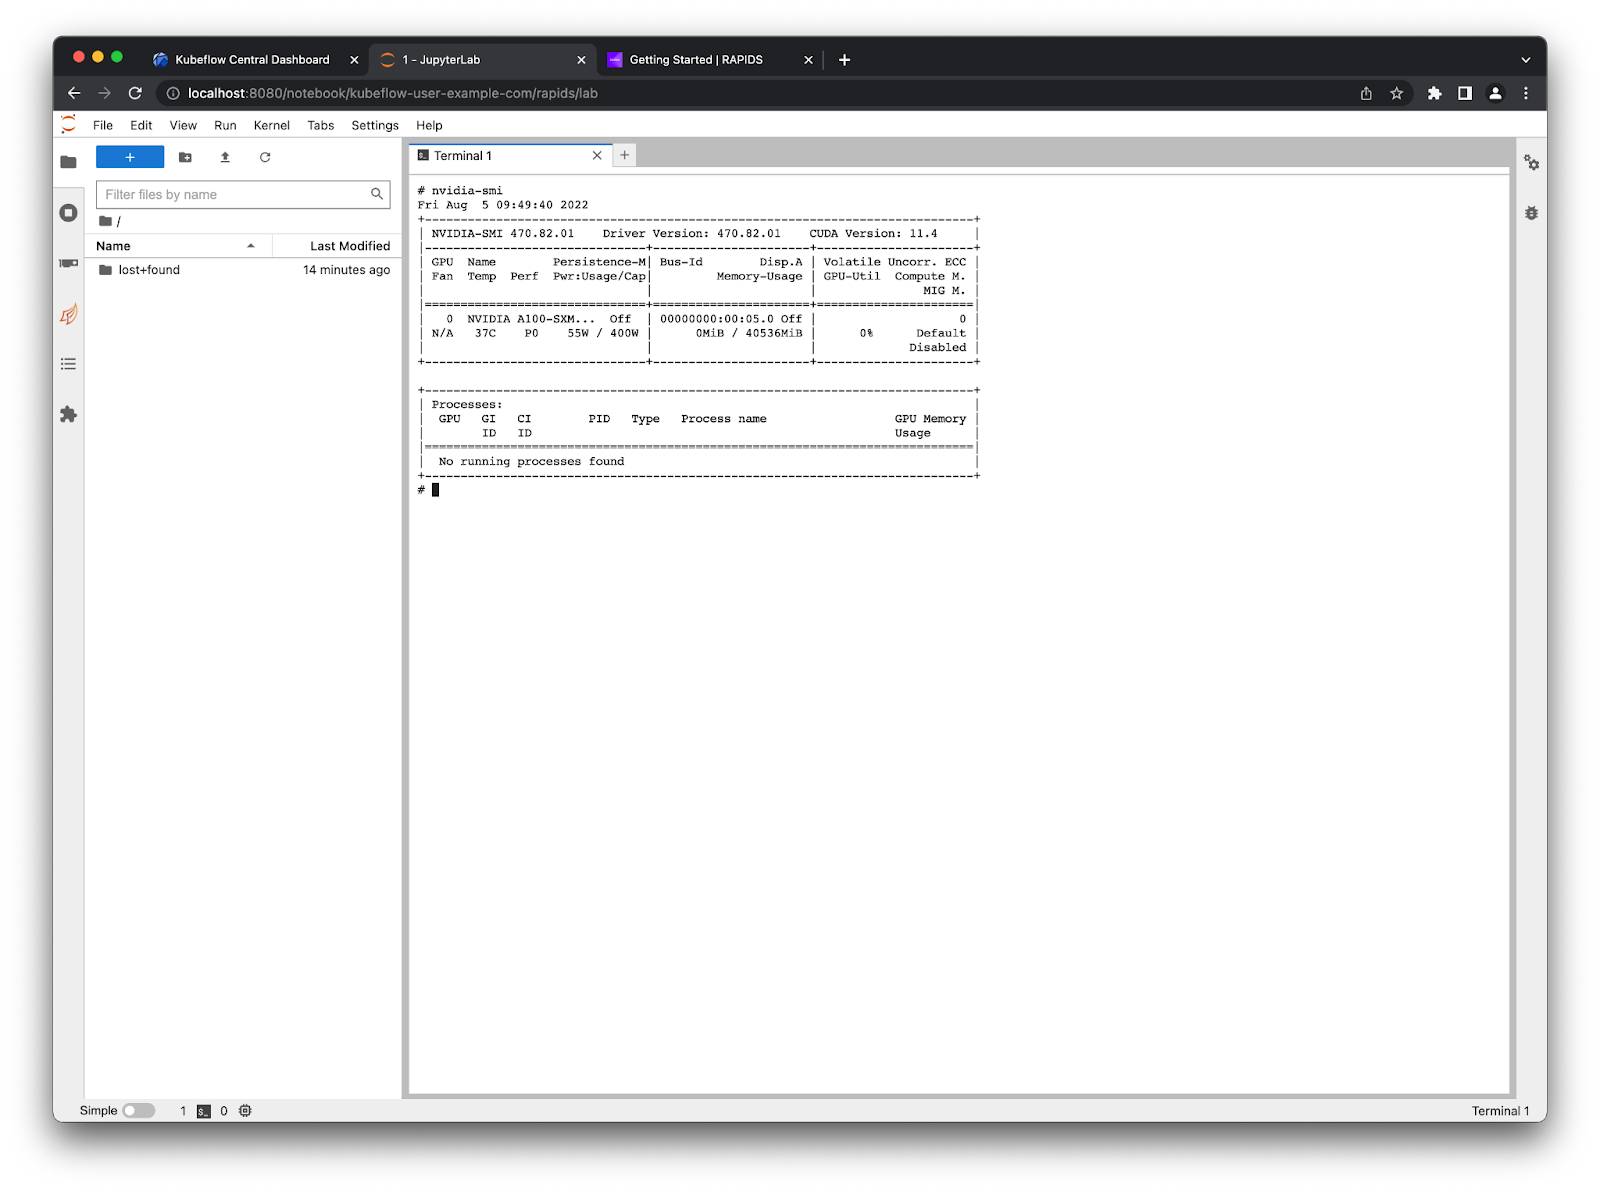1600x1192 pixels.
Task: Click the site information icon in address bar
Action: click(x=173, y=93)
